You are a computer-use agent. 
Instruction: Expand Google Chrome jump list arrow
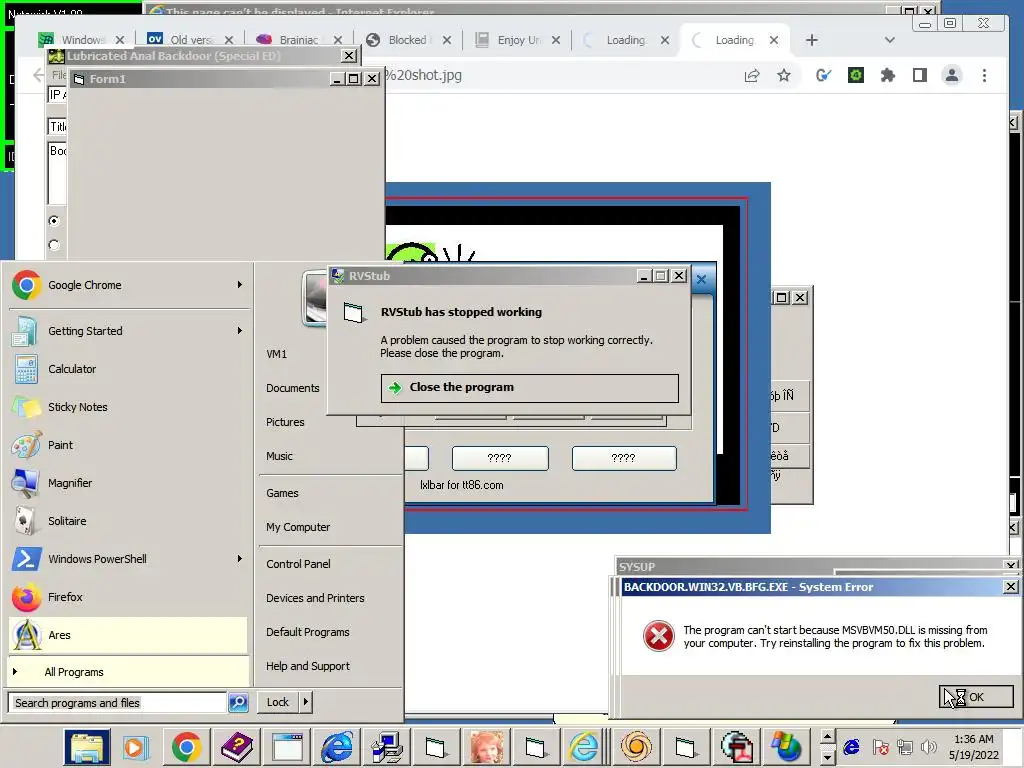(240, 285)
